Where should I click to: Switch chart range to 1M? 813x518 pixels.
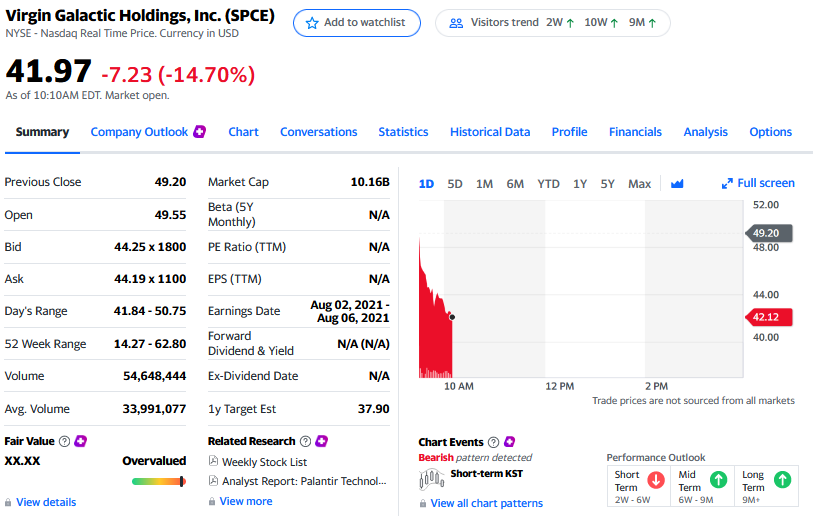tap(484, 184)
